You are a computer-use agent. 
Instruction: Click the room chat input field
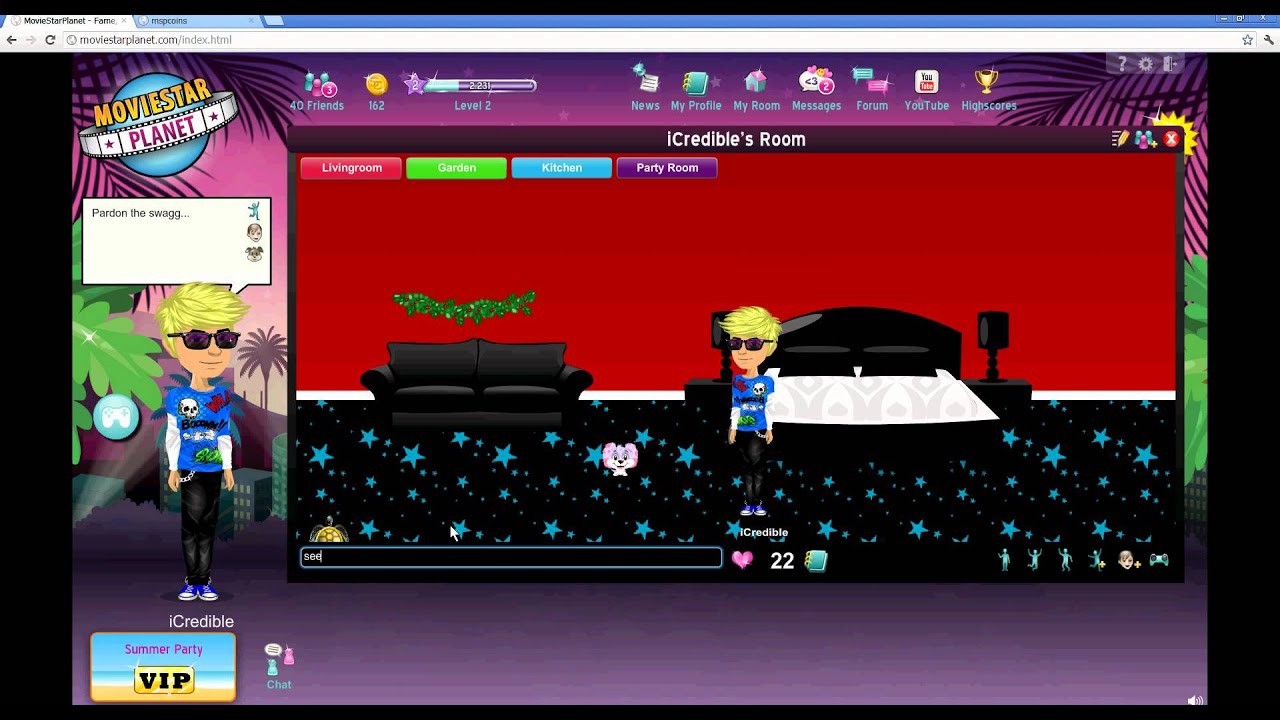click(x=511, y=557)
